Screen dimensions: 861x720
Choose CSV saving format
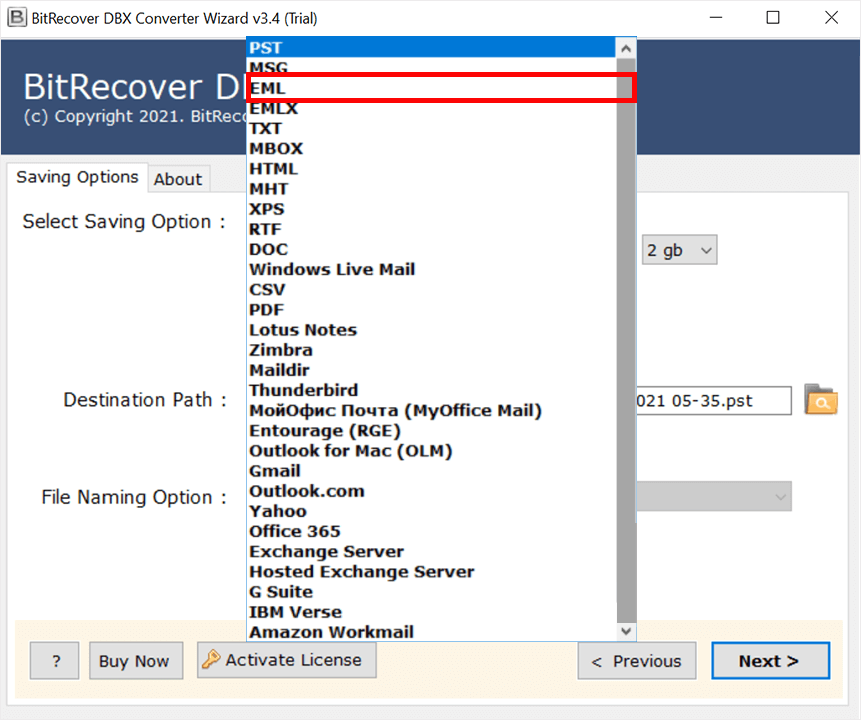[x=431, y=289]
